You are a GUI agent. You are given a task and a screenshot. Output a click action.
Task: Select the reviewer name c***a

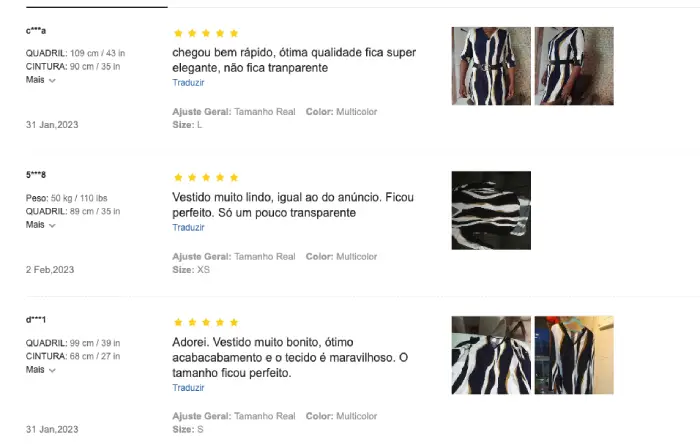pos(36,31)
